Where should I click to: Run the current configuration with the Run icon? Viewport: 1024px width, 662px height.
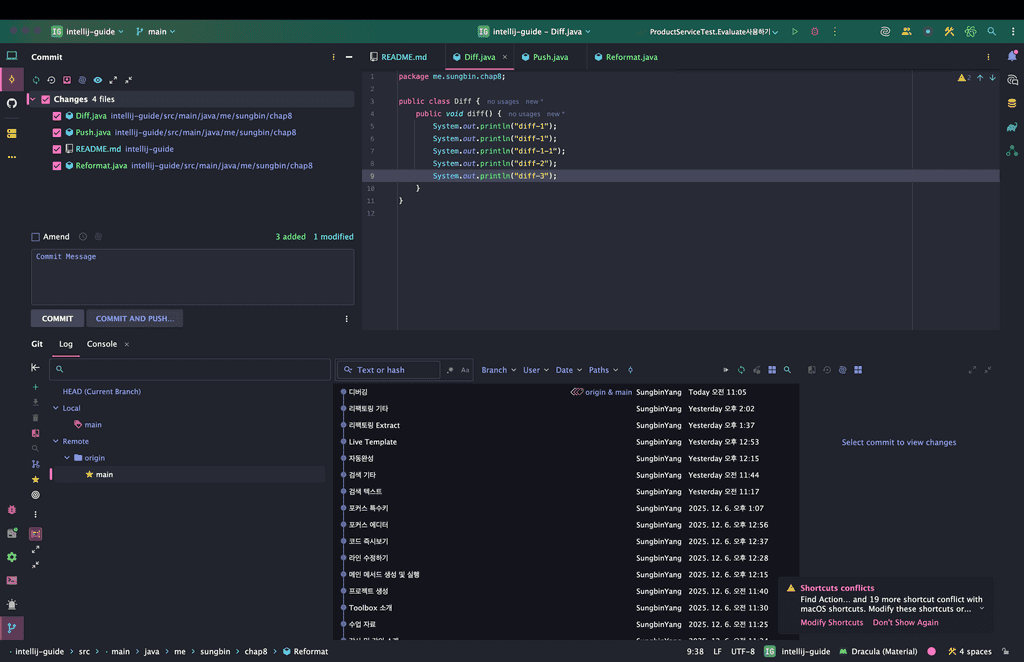tap(795, 31)
